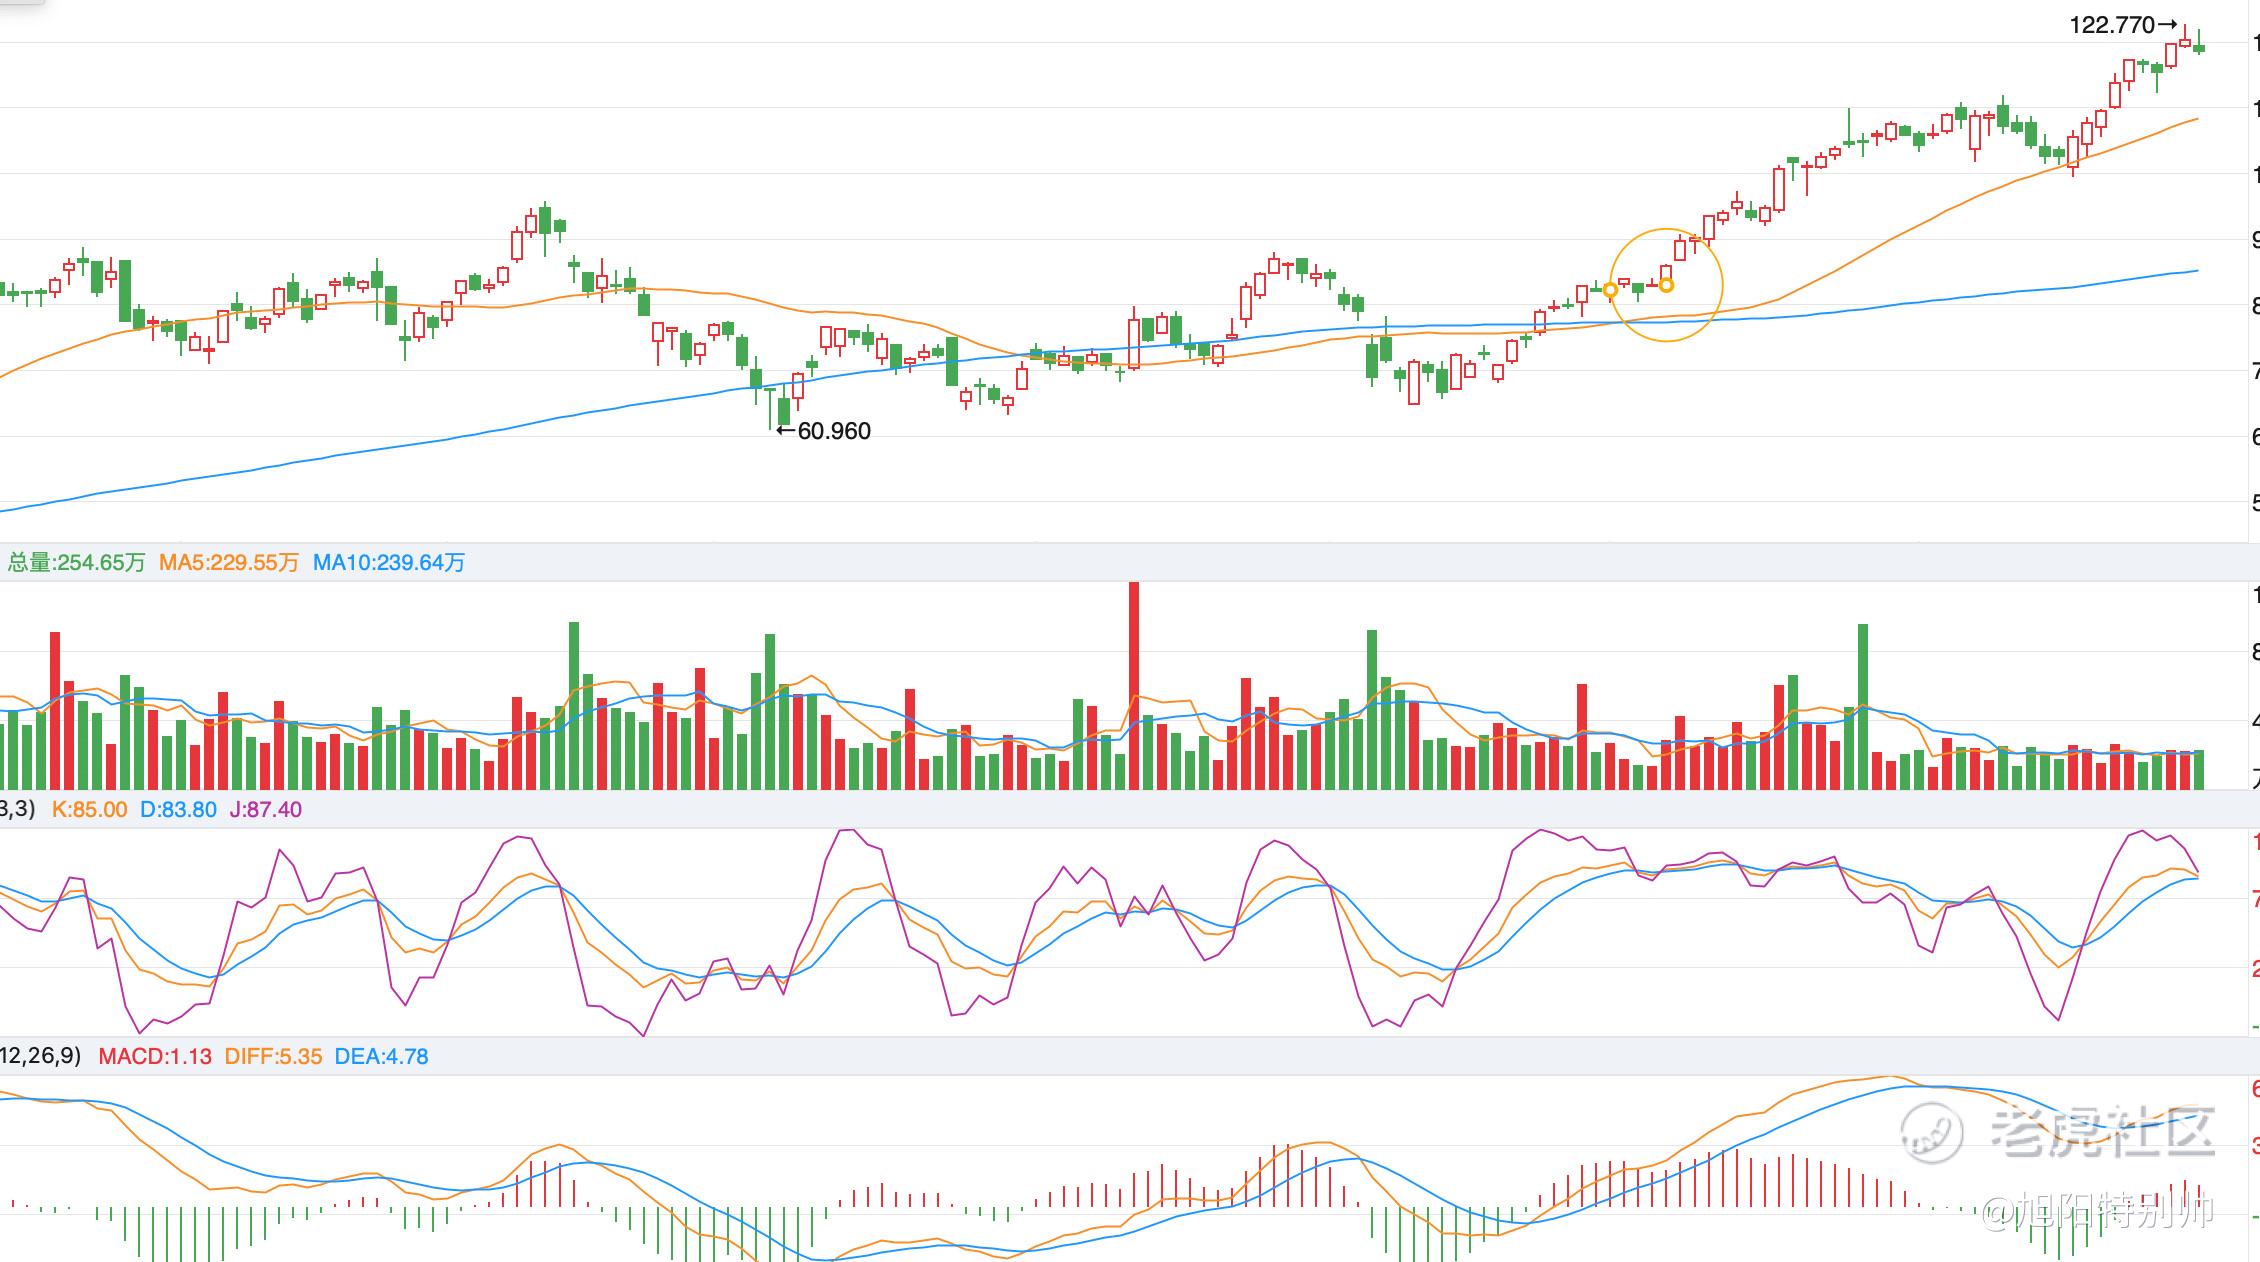The height and width of the screenshot is (1262, 2260).
Task: Select the 总量:254.65万 volume label
Action: tap(77, 563)
